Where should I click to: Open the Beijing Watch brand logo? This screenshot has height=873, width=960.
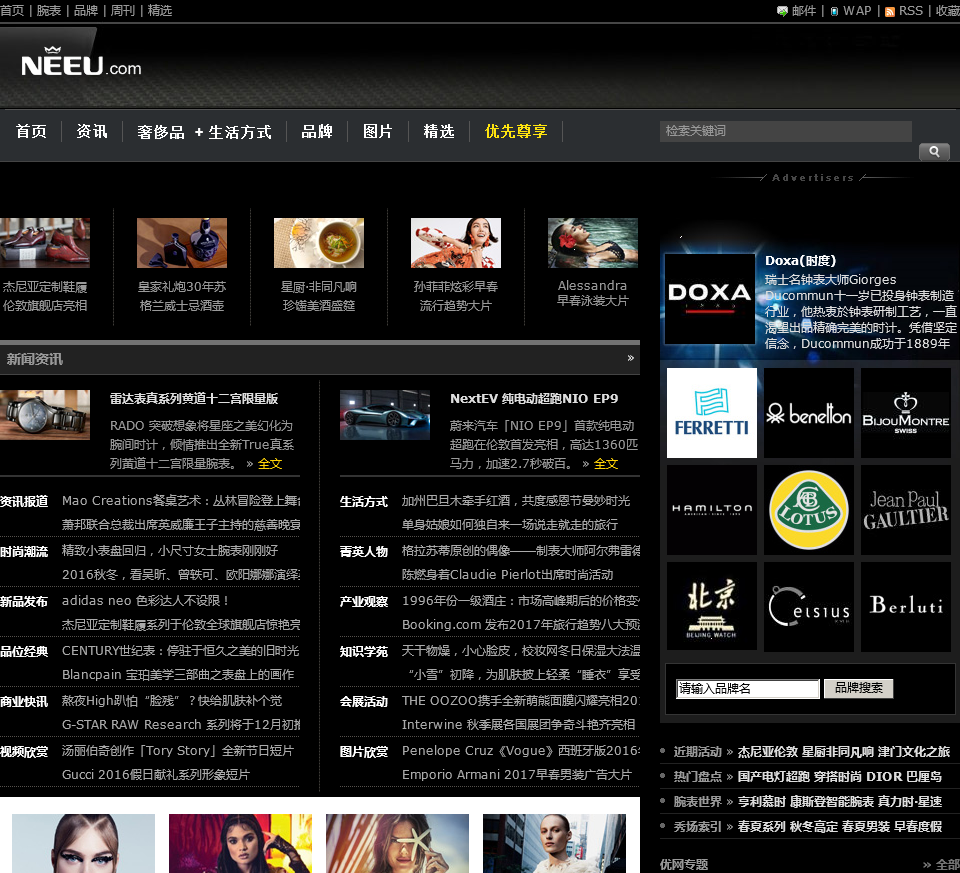pyautogui.click(x=711, y=607)
